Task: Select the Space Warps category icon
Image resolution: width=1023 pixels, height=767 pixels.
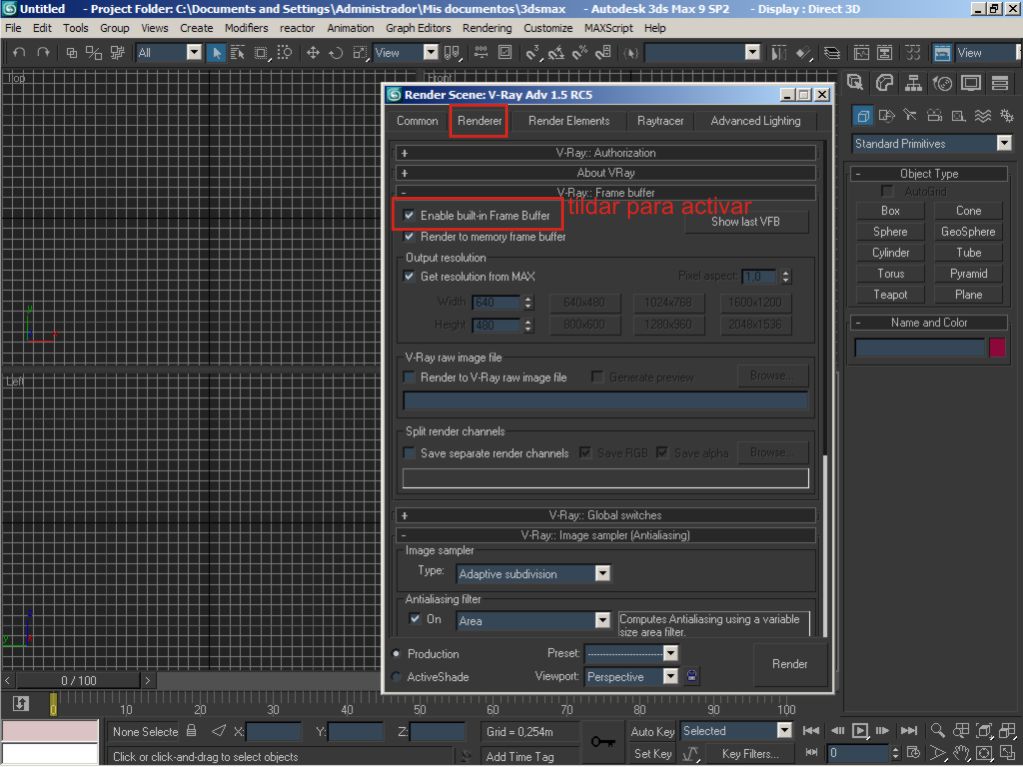Action: pyautogui.click(x=983, y=116)
